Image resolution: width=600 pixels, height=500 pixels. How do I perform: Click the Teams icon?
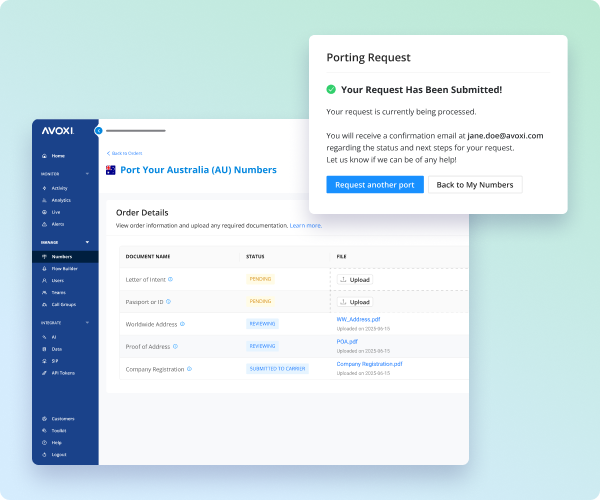(44, 293)
